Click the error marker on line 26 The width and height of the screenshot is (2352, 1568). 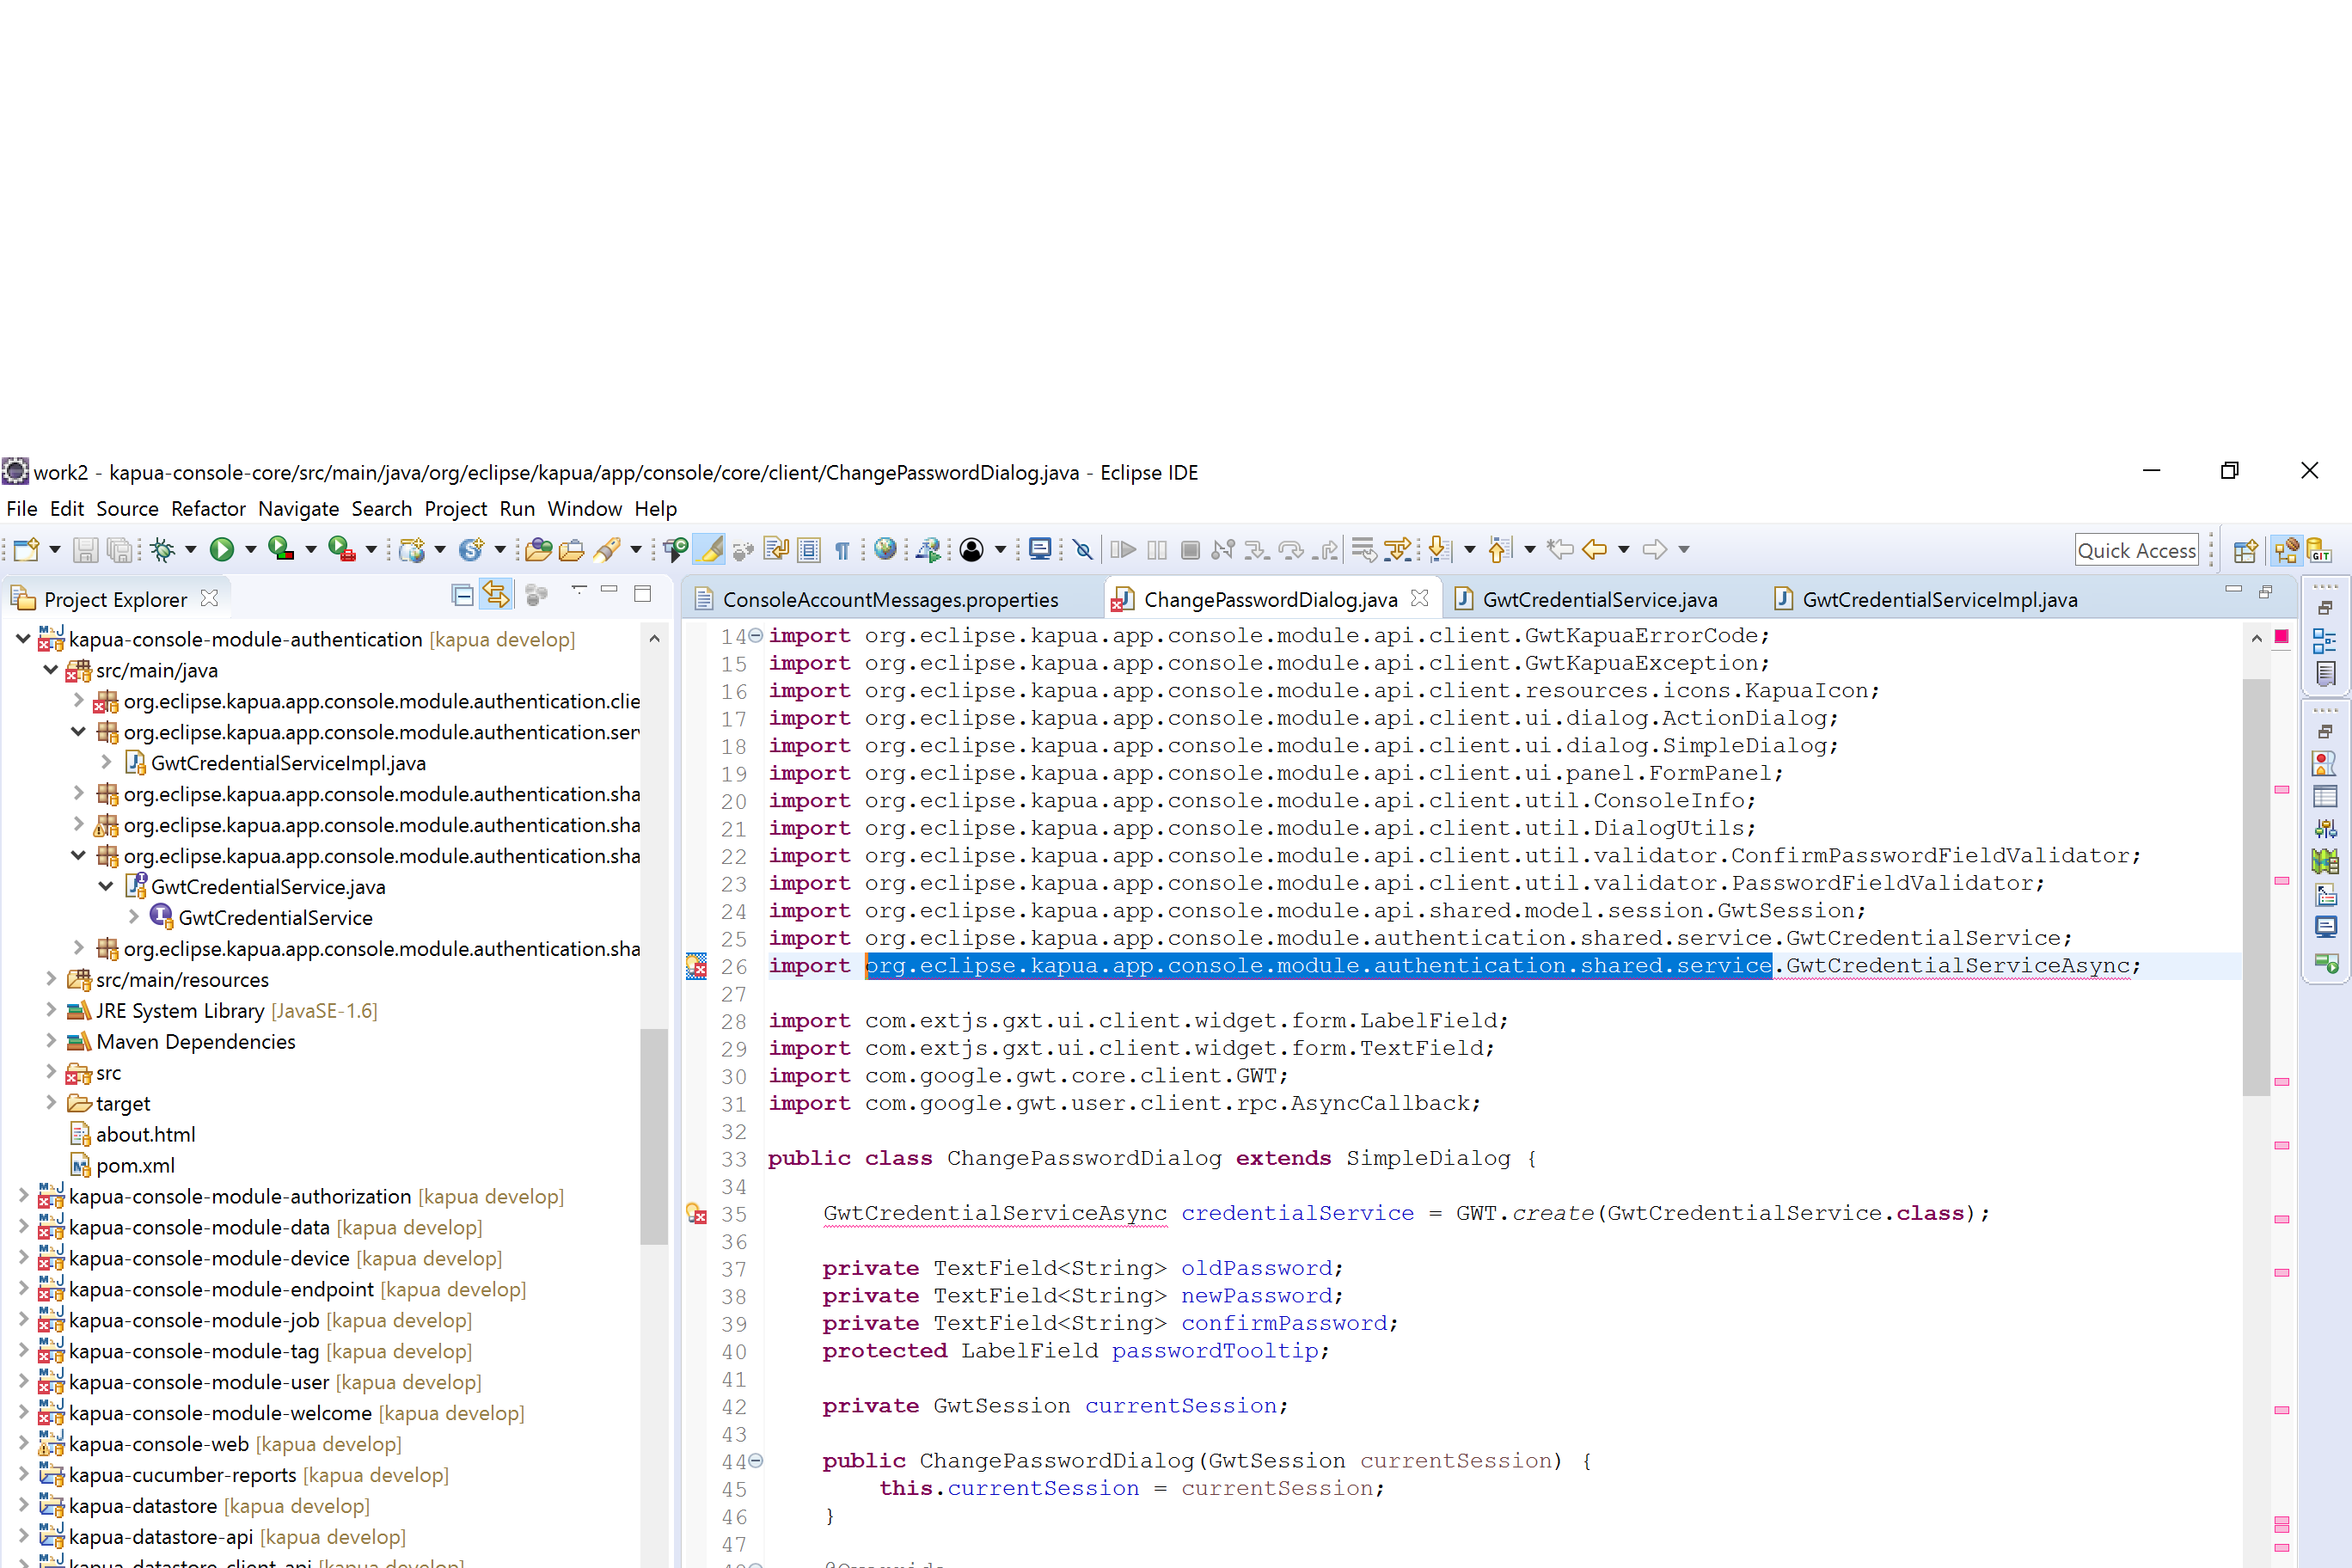[x=696, y=966]
